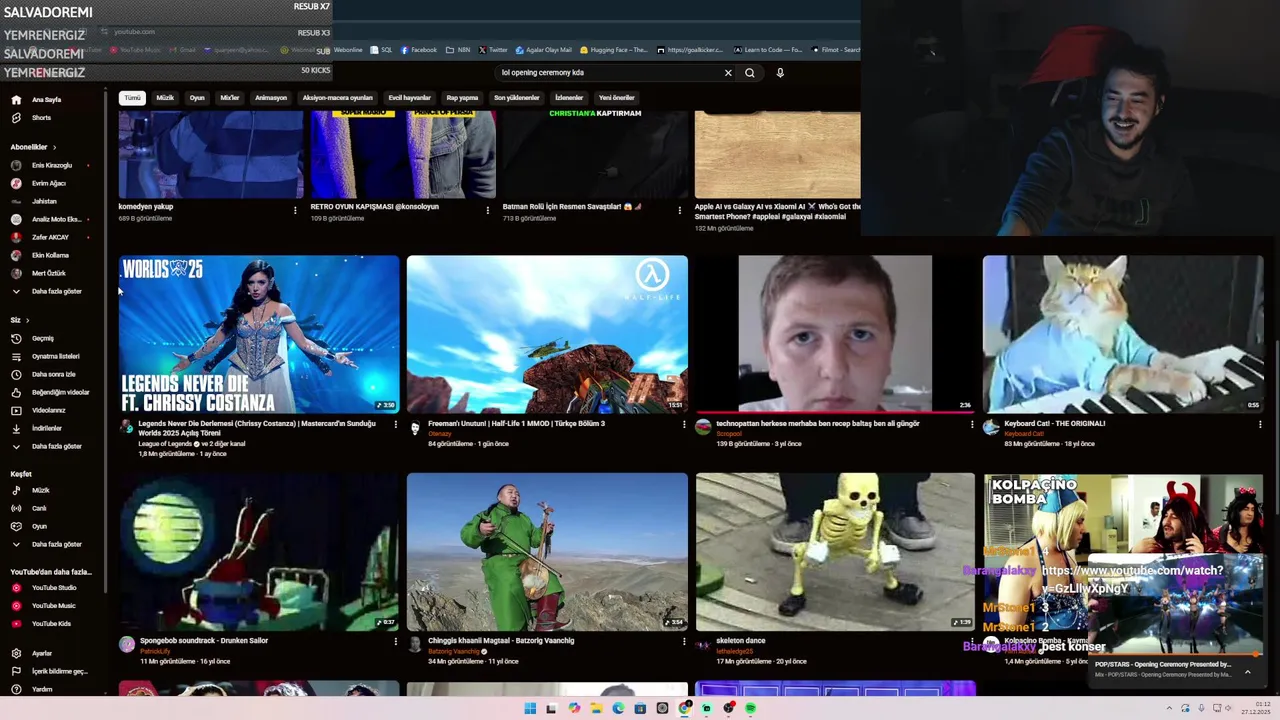This screenshot has height=720, width=1280.
Task: Open Chinggis khaanii Magtaal video thumbnail
Action: pyautogui.click(x=547, y=551)
